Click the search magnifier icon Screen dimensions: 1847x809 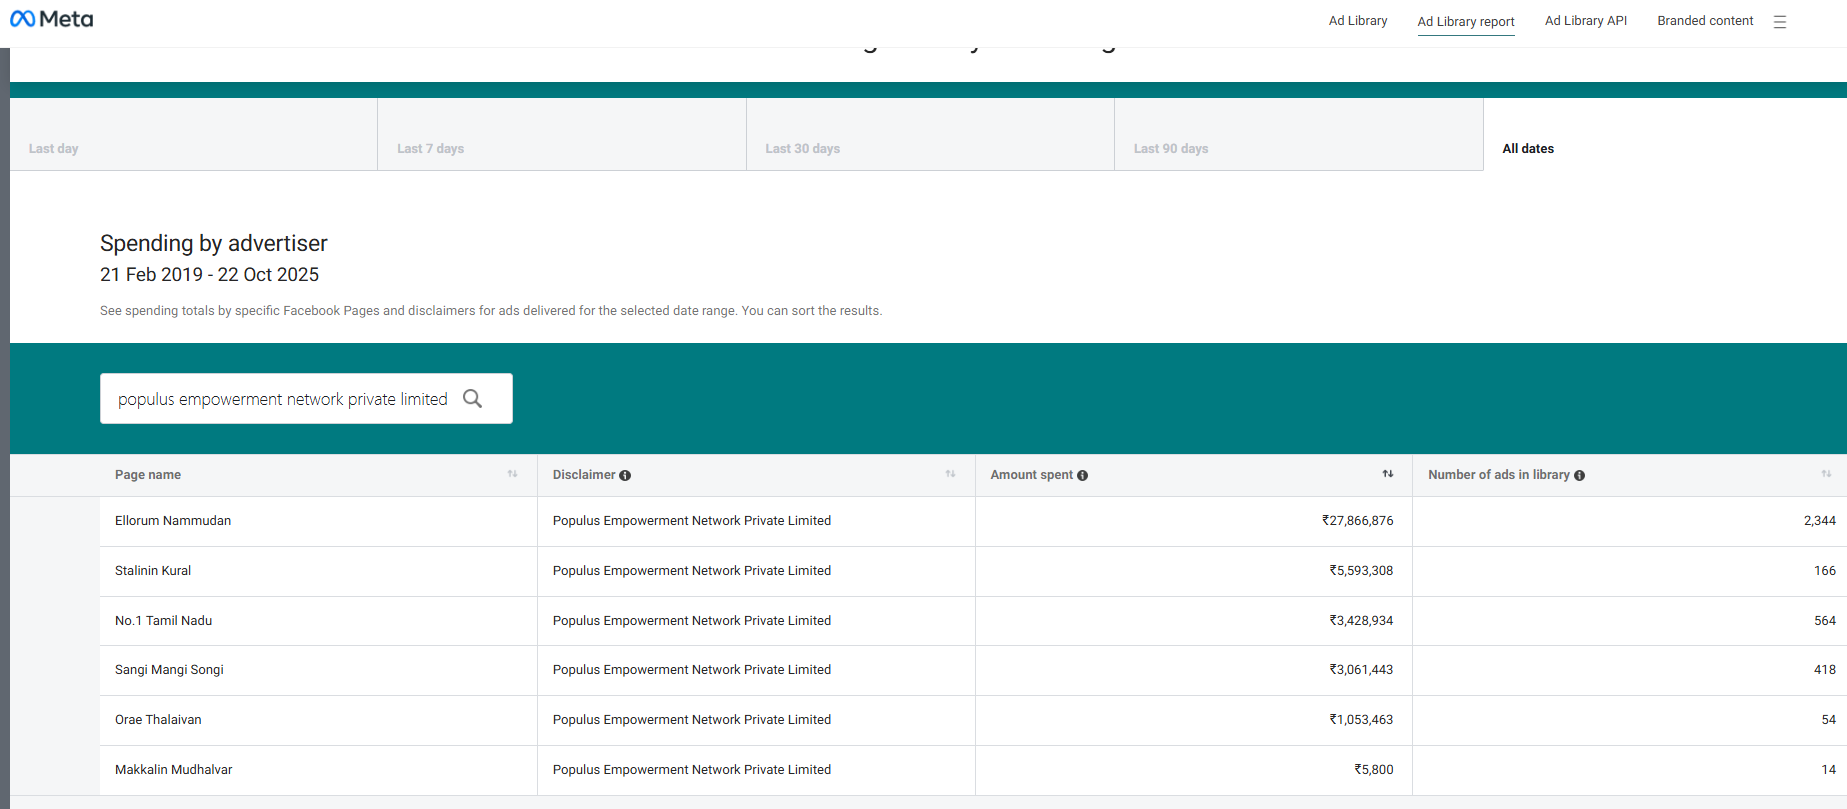pos(473,399)
